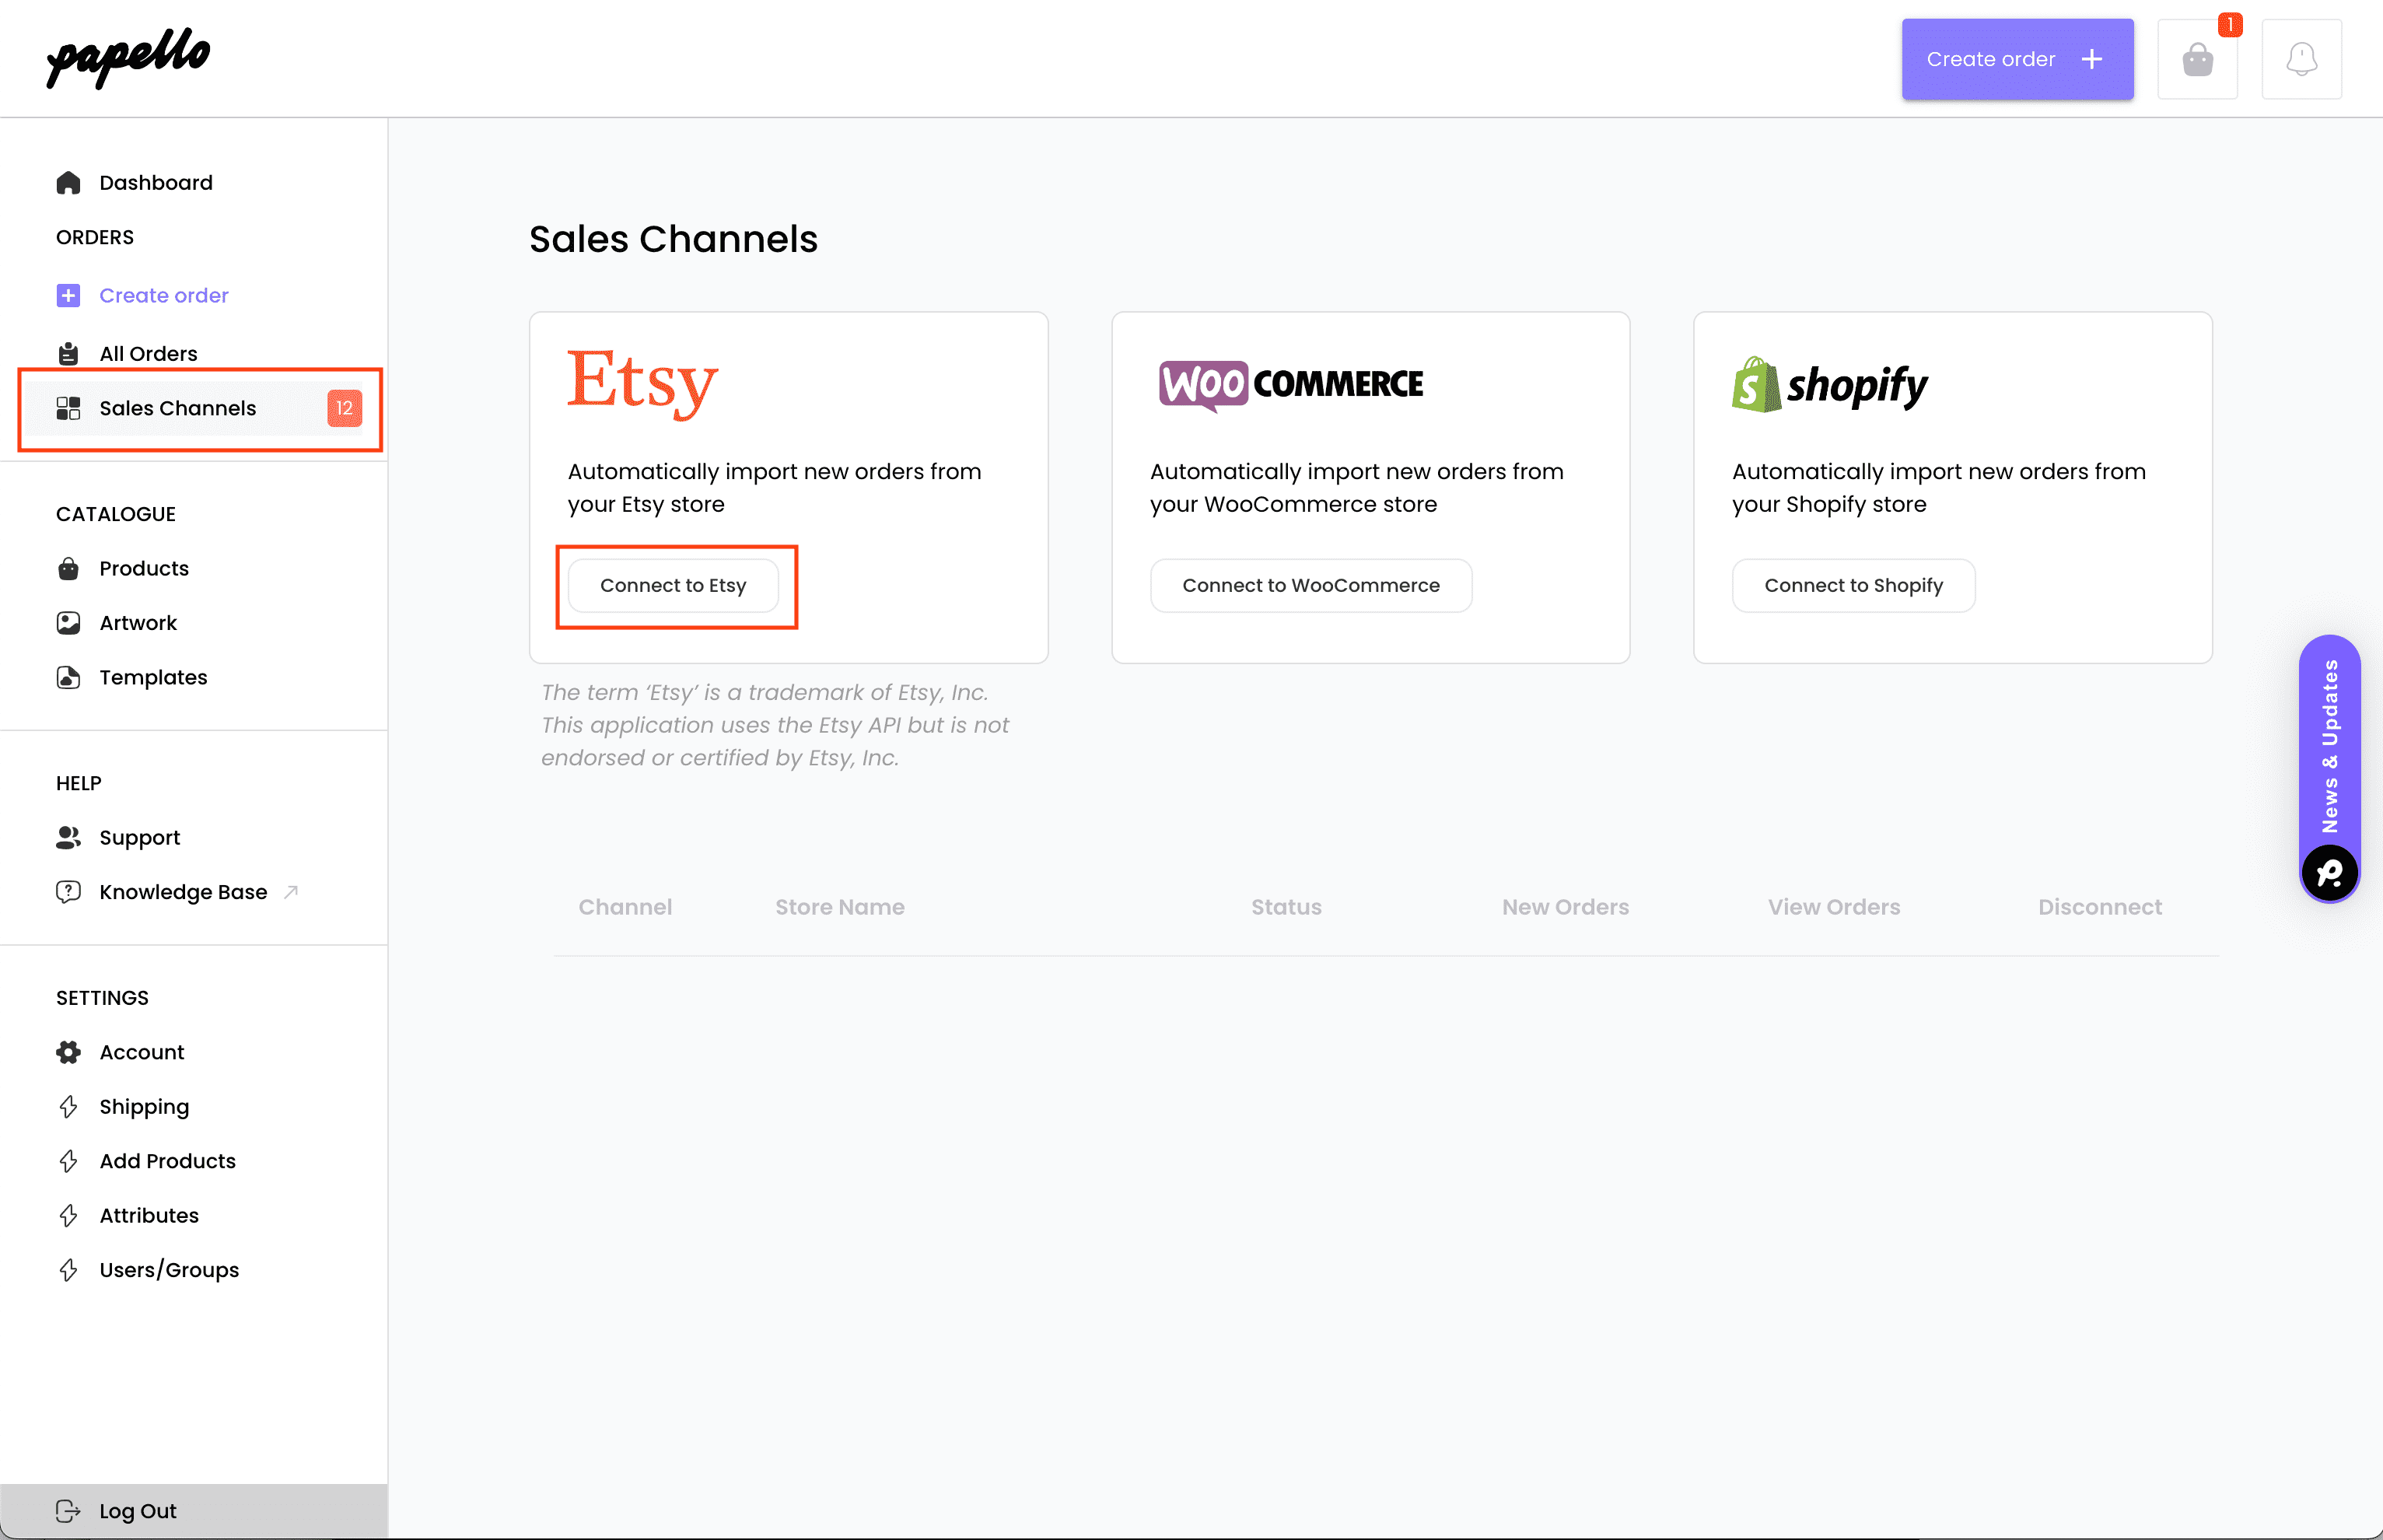Click Connect to Etsy button
This screenshot has width=2383, height=1540.
[673, 586]
